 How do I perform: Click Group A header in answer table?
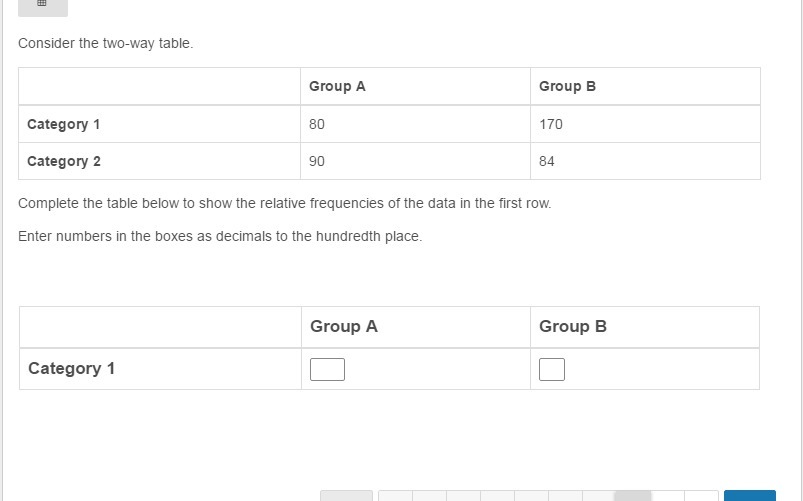(x=344, y=327)
